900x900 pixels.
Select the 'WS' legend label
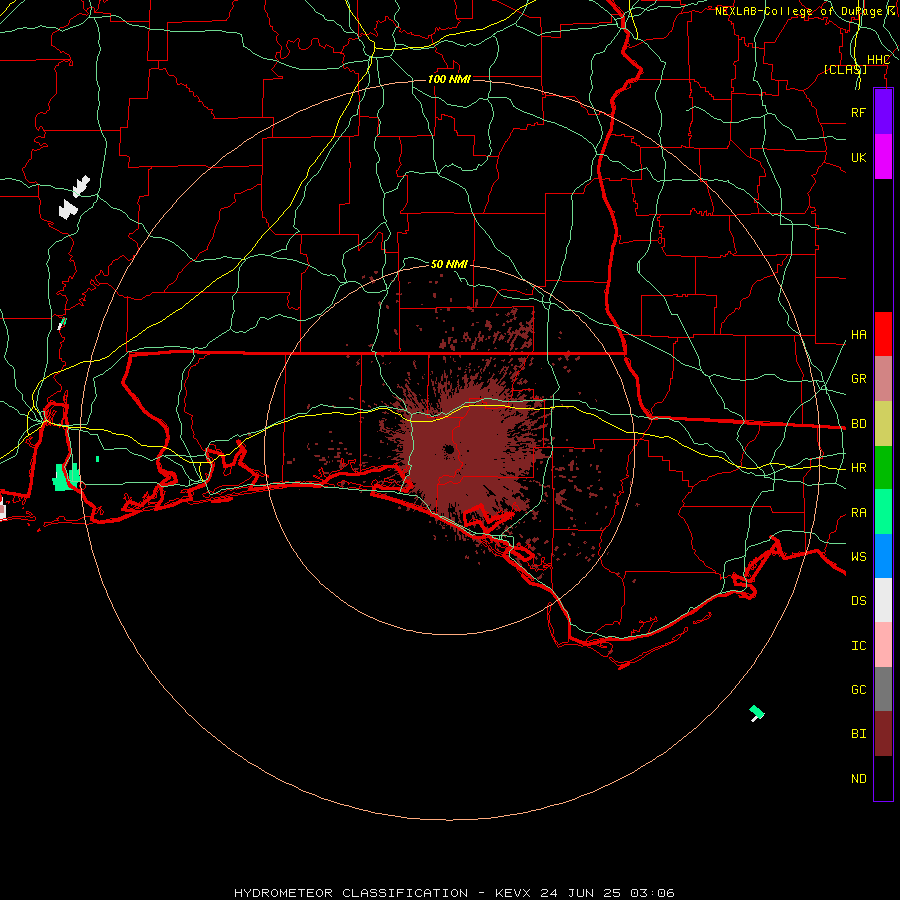pos(858,556)
